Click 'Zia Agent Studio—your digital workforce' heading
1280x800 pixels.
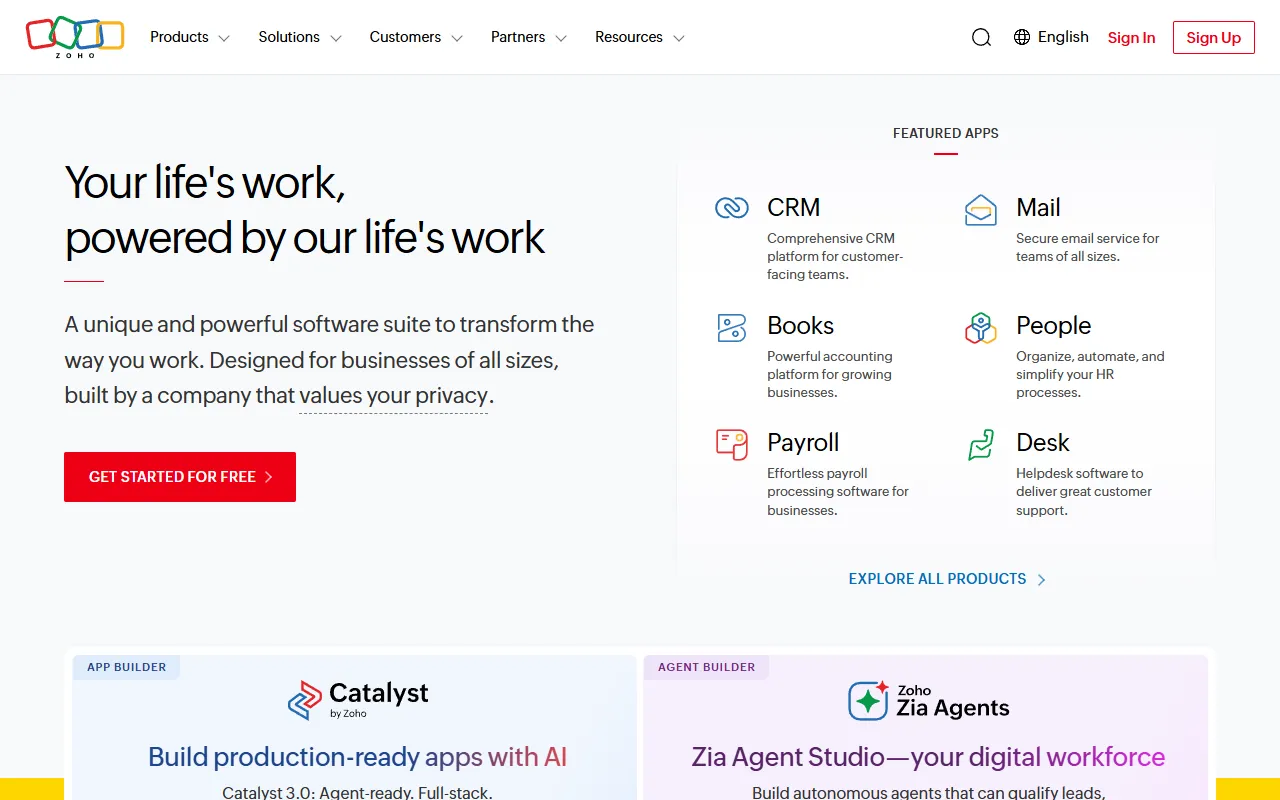(x=928, y=757)
